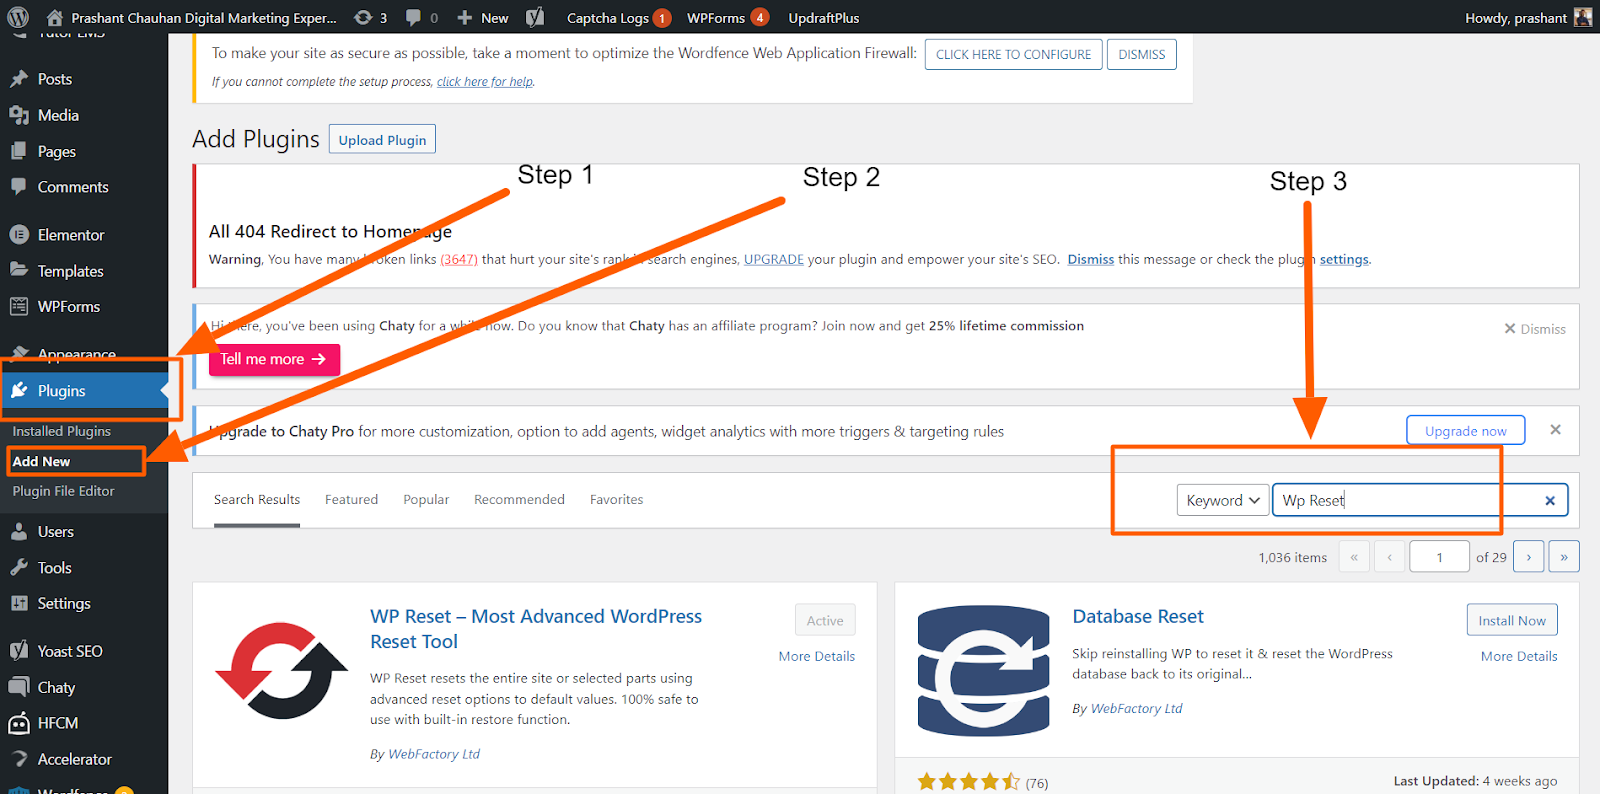The image size is (1600, 794).
Task: Open the Keyword search type dropdown
Action: (x=1223, y=500)
